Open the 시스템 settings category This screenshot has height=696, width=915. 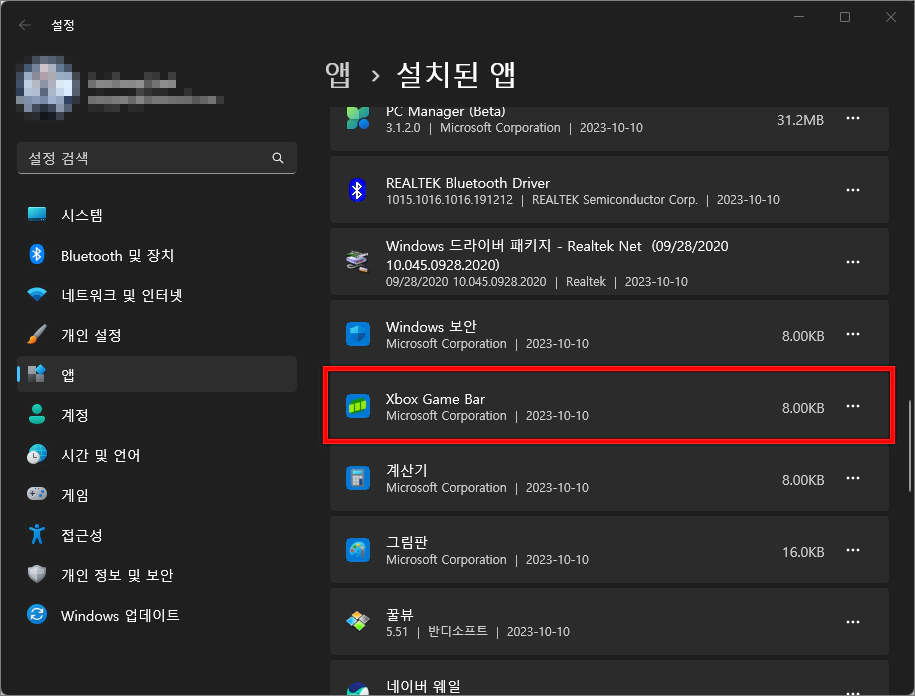click(156, 215)
